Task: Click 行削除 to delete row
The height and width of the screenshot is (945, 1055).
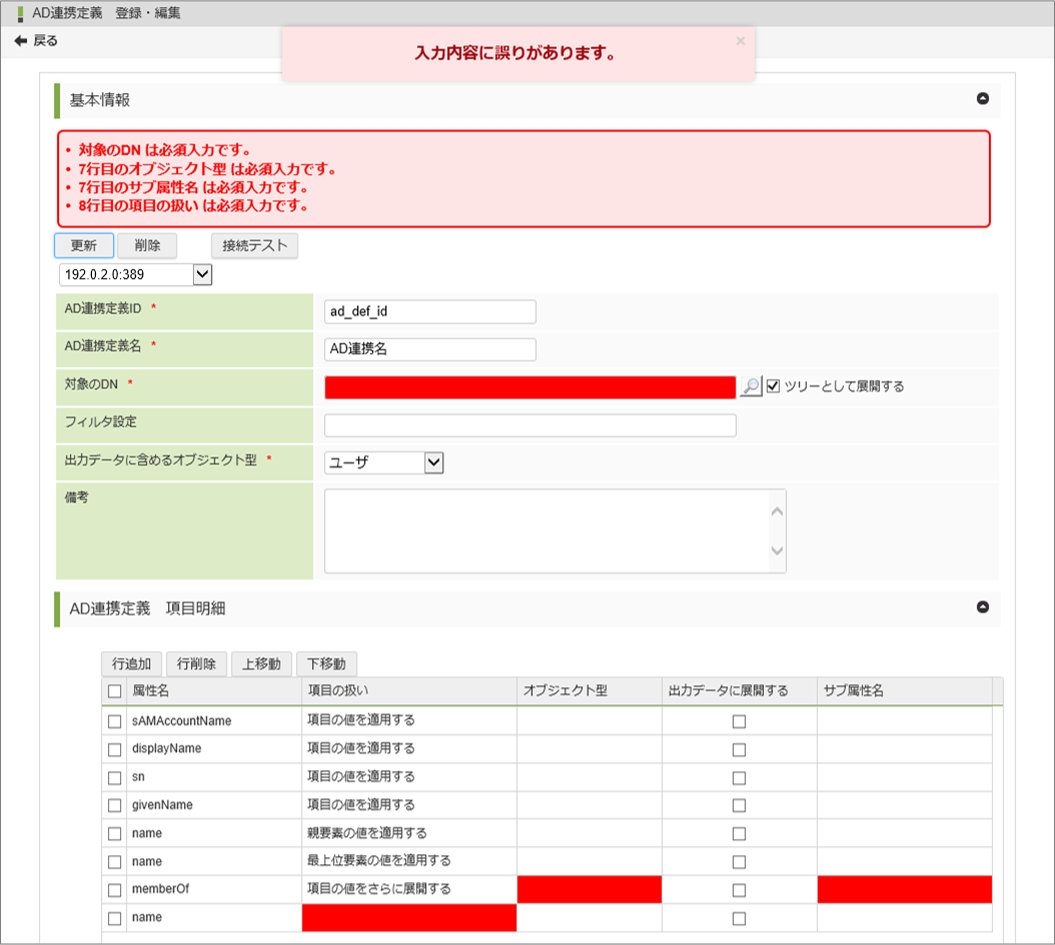Action: pyautogui.click(x=196, y=664)
